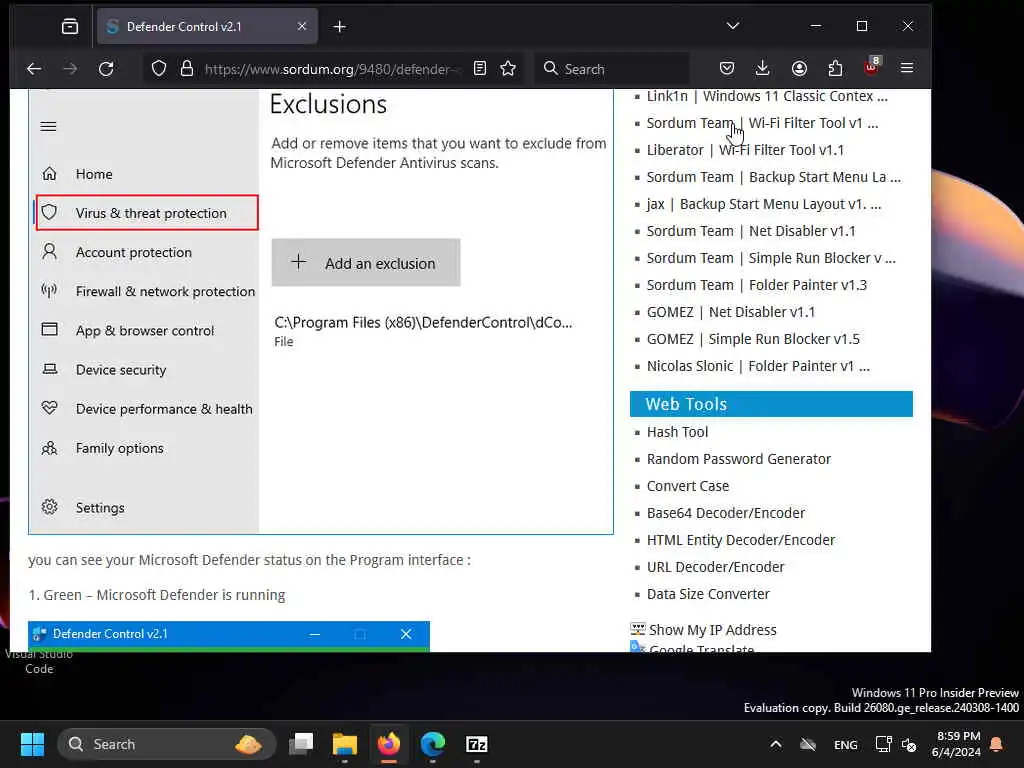Click App & browser control
This screenshot has width=1024, height=768.
click(x=145, y=331)
